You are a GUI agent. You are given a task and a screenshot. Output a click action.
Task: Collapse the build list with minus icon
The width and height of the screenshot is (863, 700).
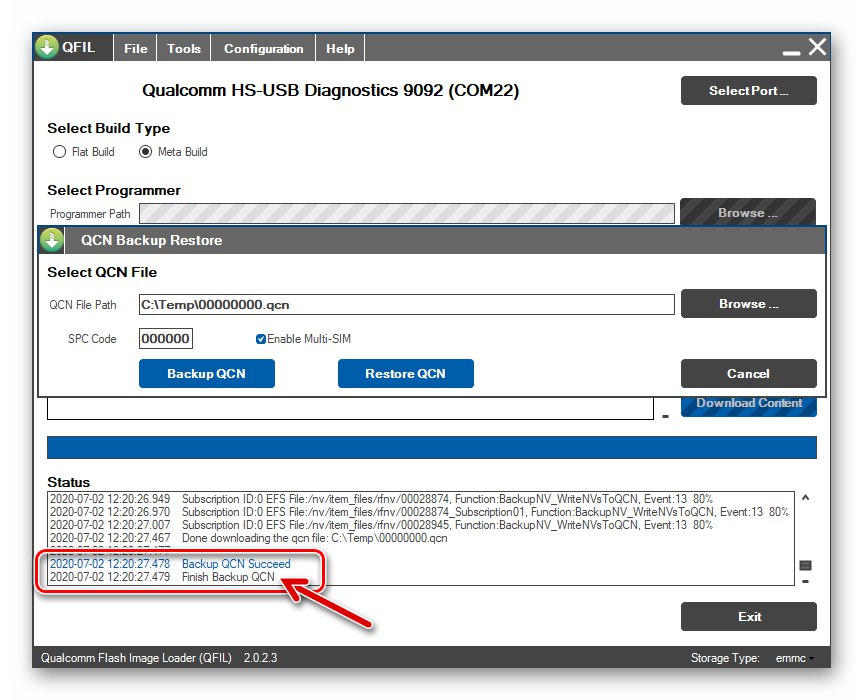665,417
